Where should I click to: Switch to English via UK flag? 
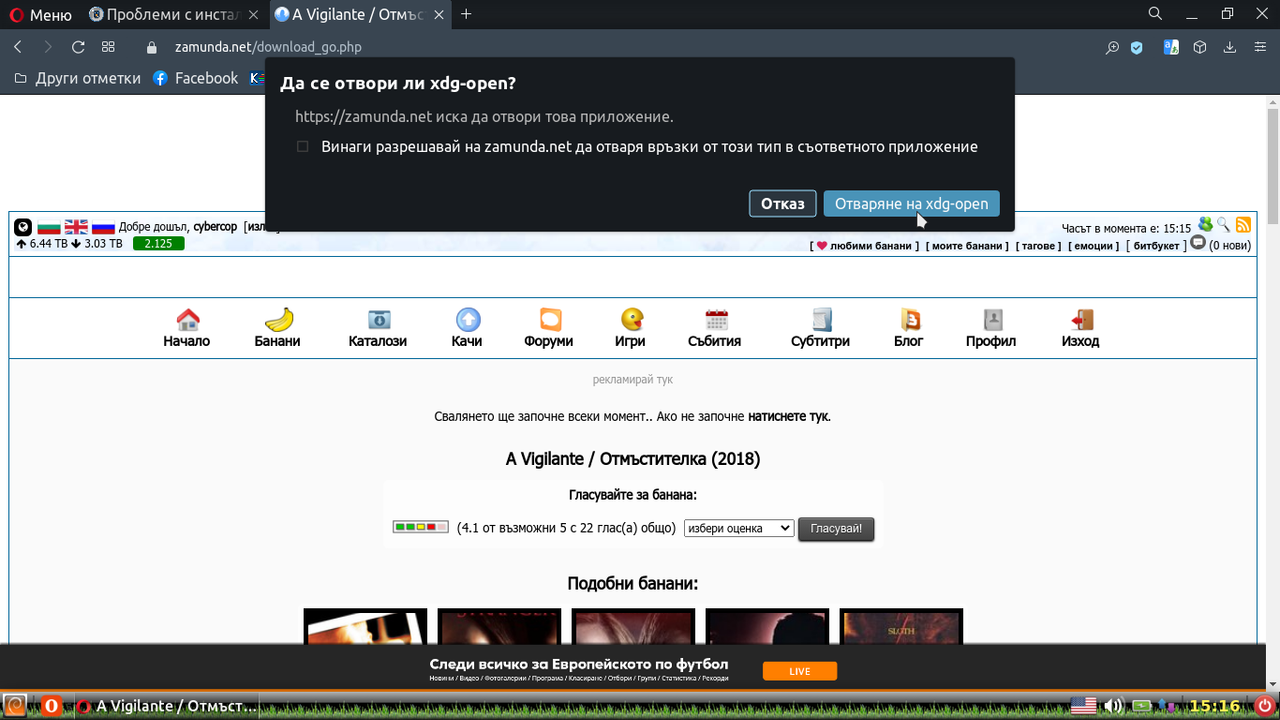[76, 227]
